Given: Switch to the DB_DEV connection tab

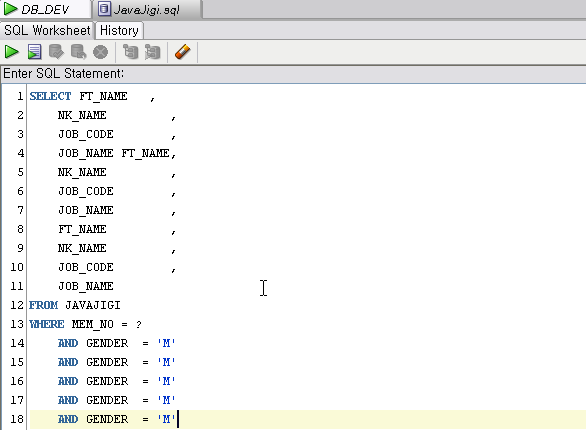Looking at the screenshot, I should tap(46, 9).
